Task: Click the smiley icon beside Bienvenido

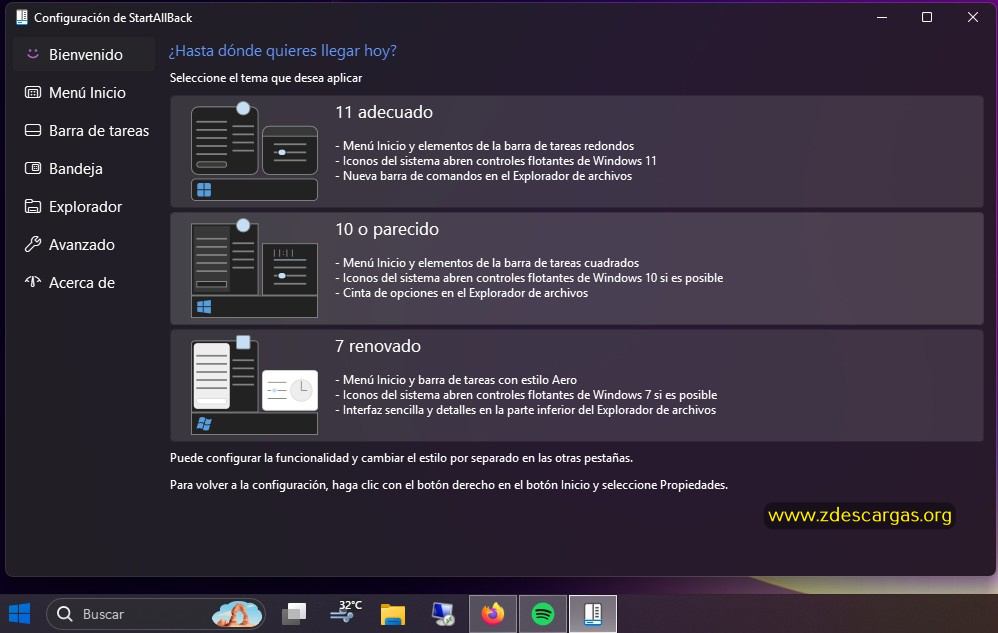Action: pyautogui.click(x=33, y=54)
